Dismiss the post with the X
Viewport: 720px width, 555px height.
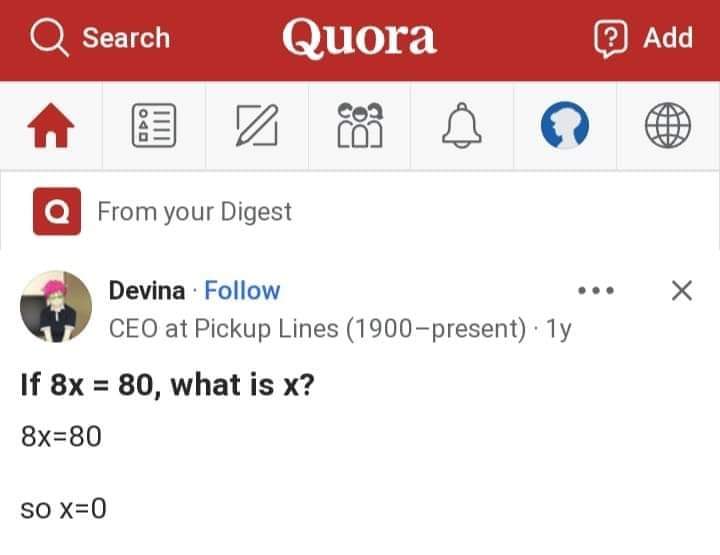pyautogui.click(x=681, y=291)
